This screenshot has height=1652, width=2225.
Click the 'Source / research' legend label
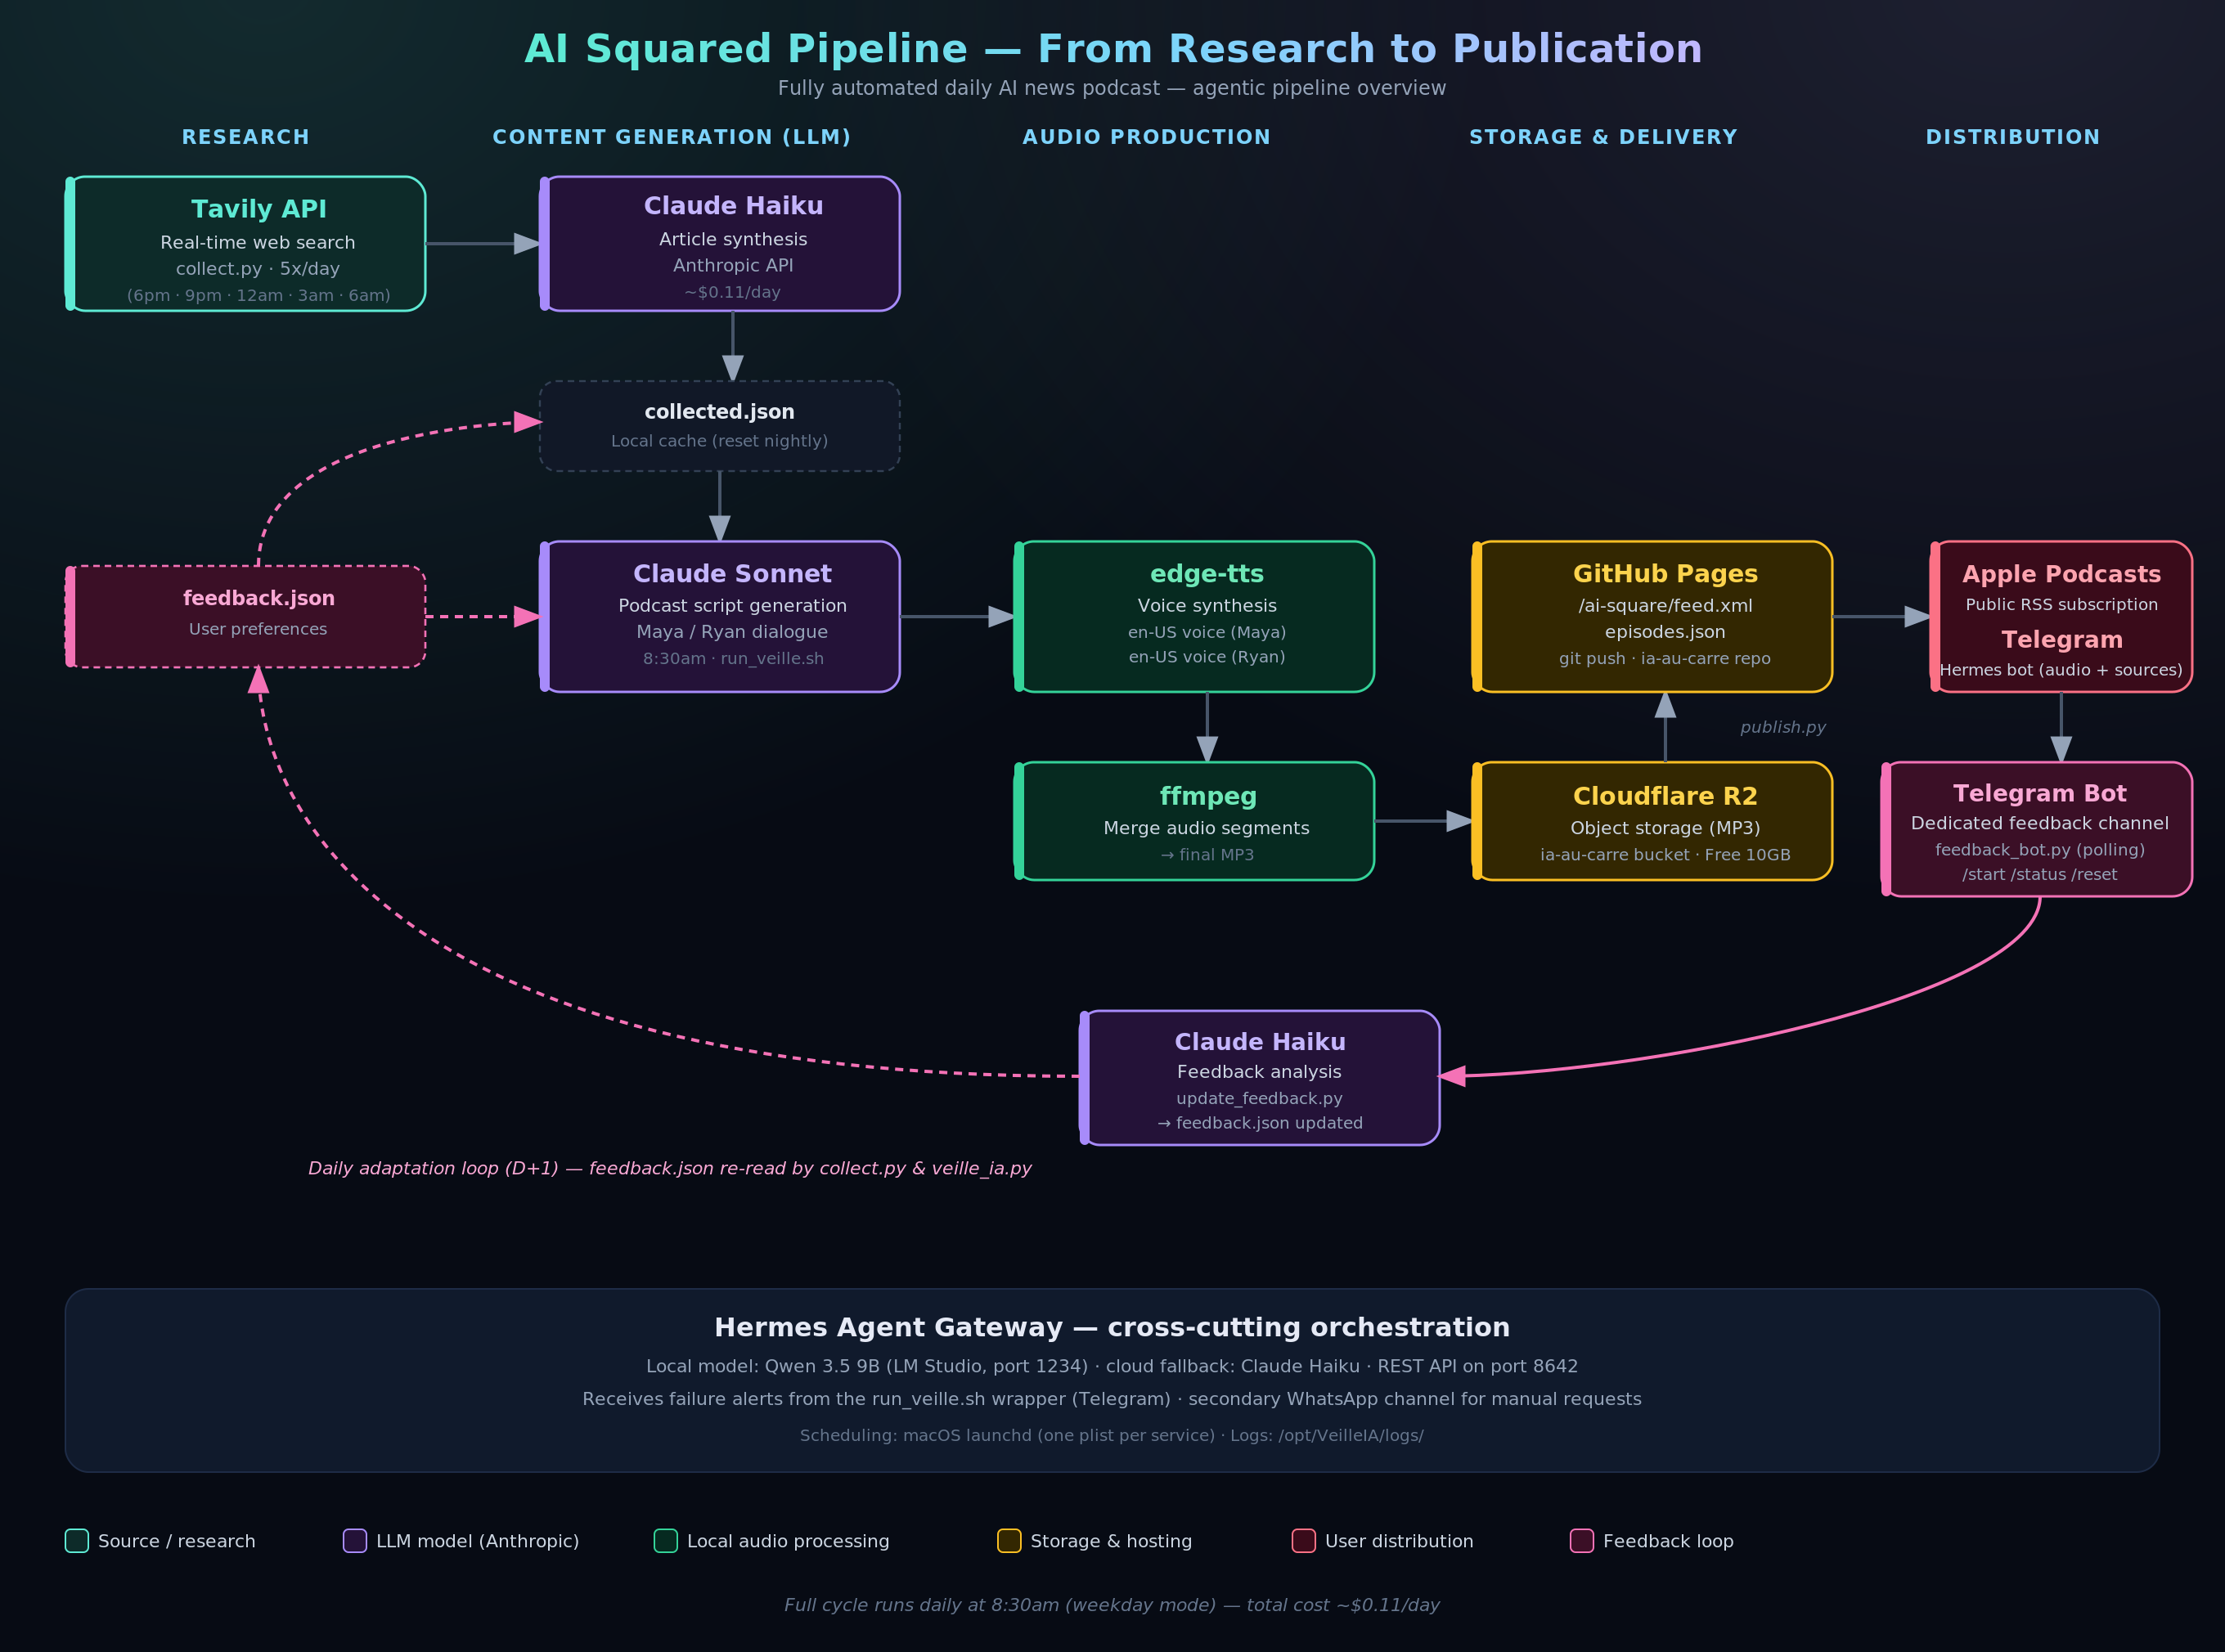coord(177,1541)
